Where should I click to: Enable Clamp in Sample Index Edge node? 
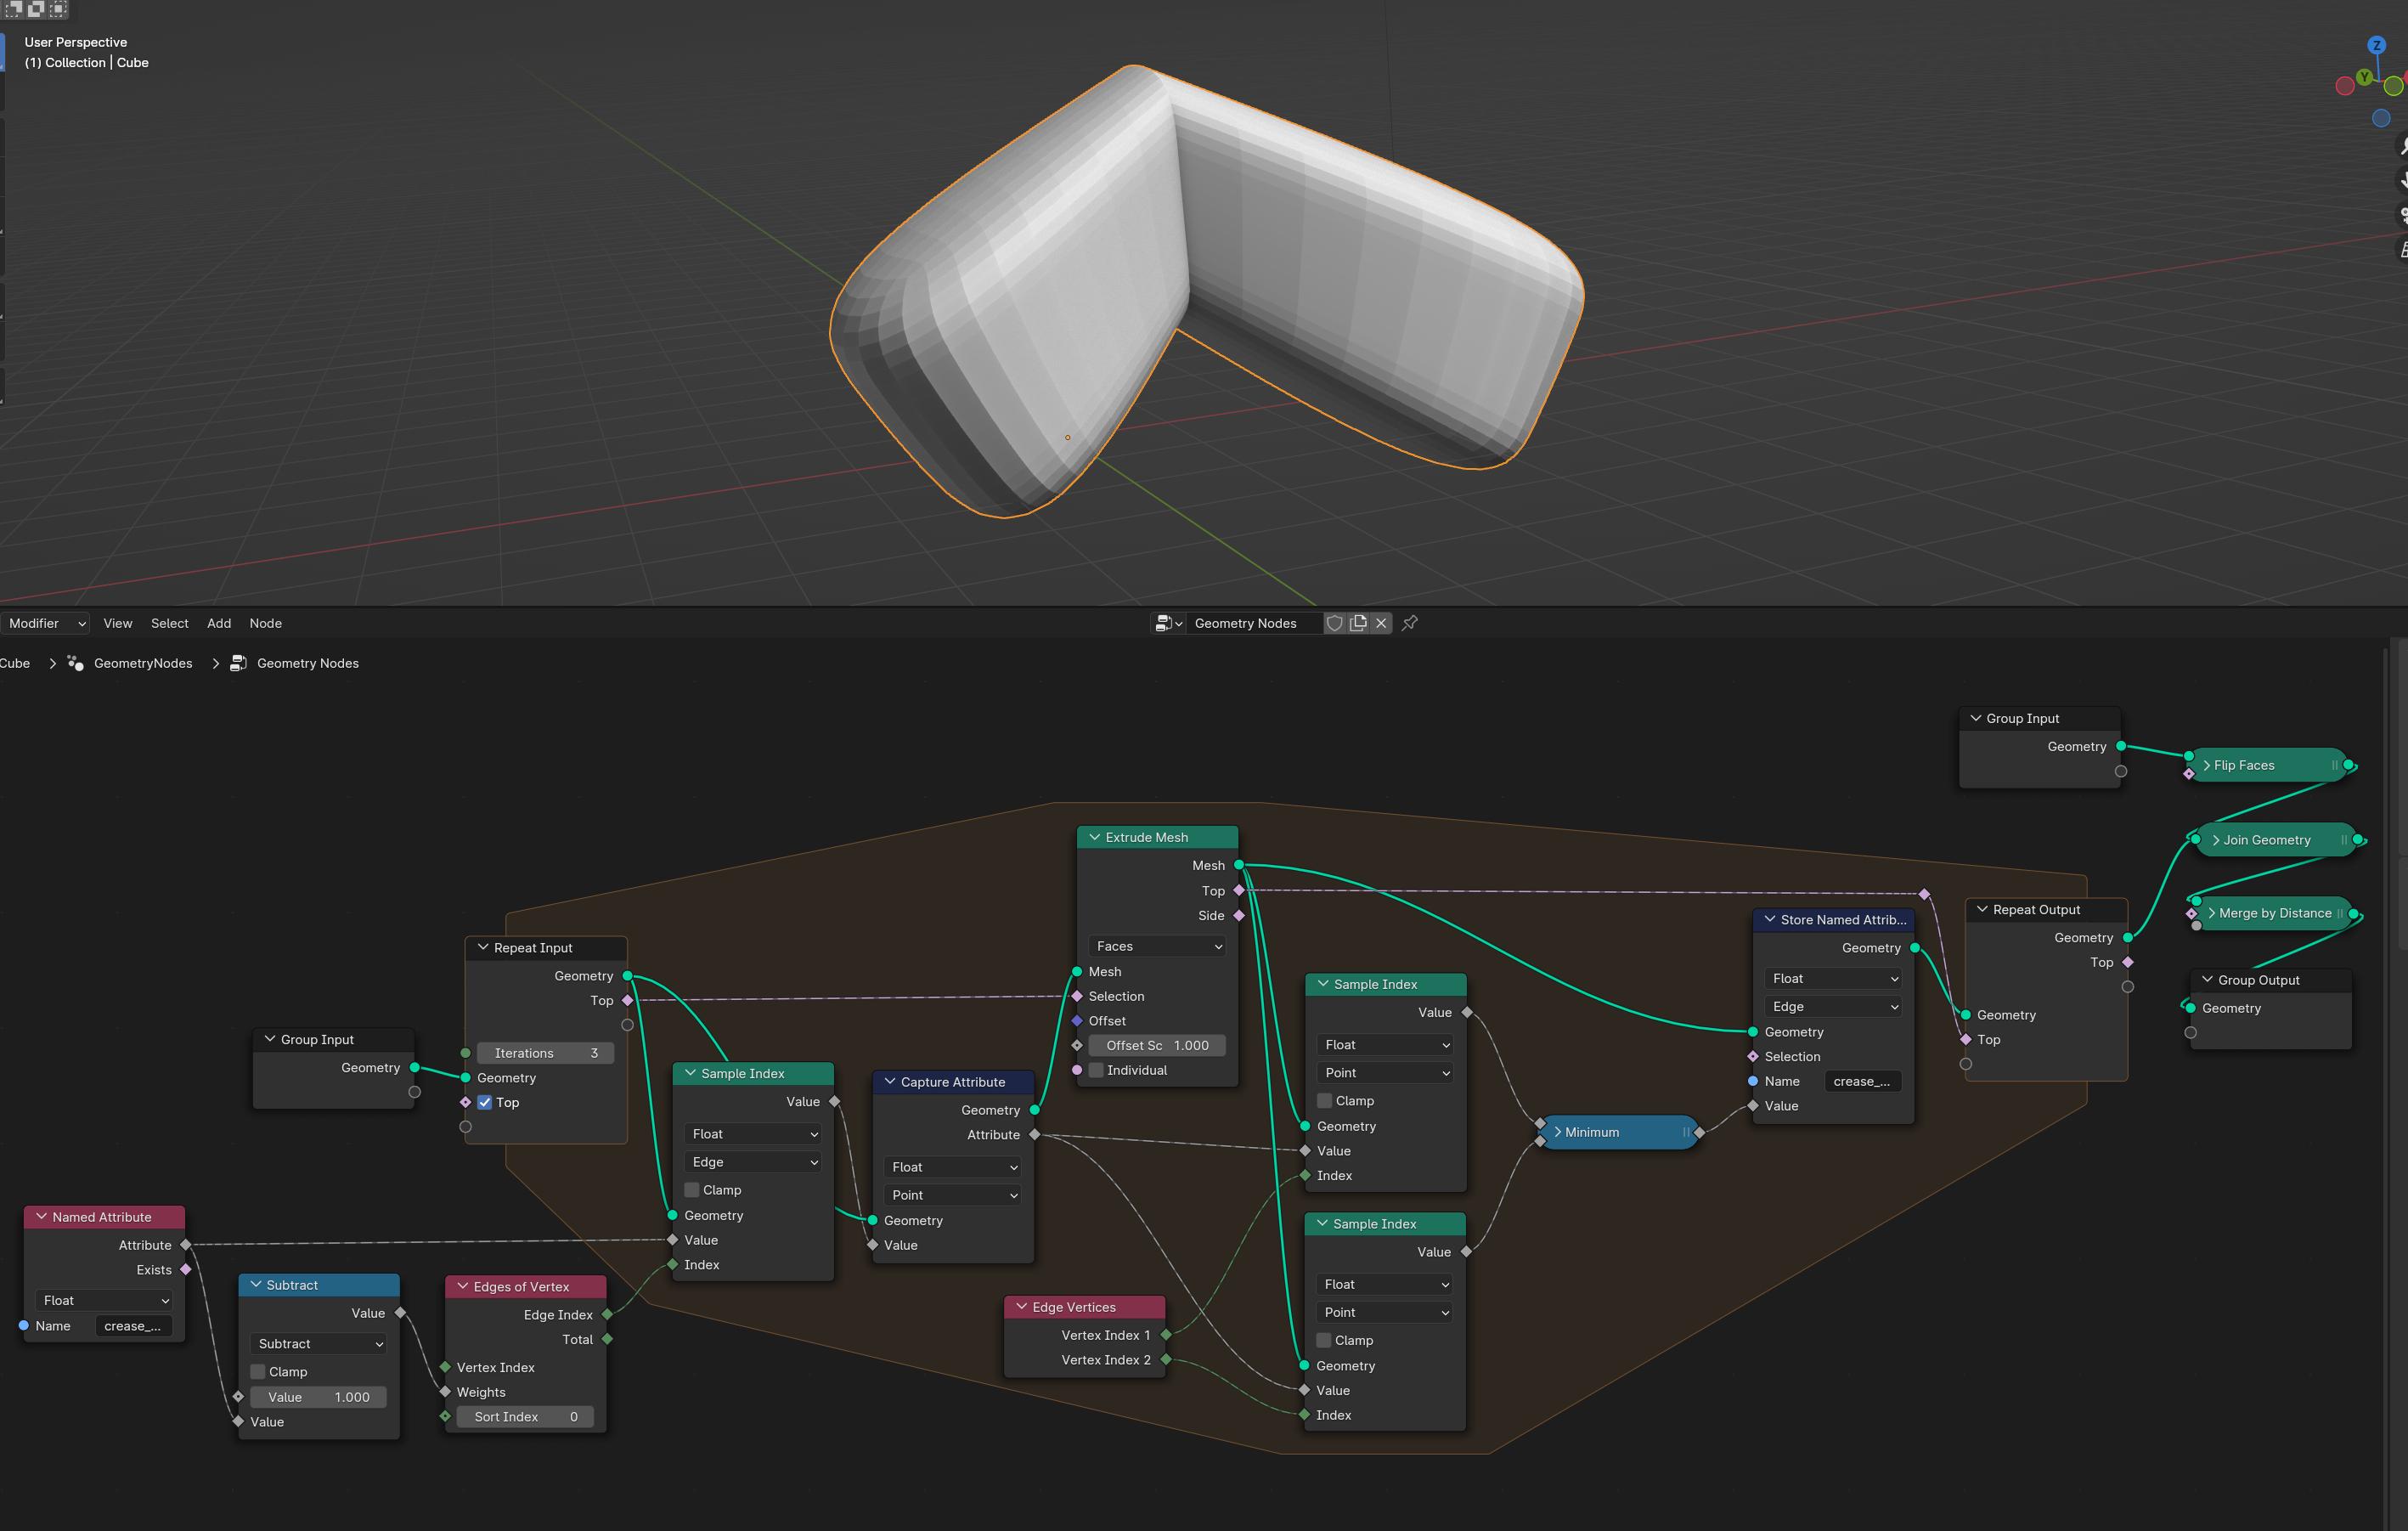(x=692, y=1190)
